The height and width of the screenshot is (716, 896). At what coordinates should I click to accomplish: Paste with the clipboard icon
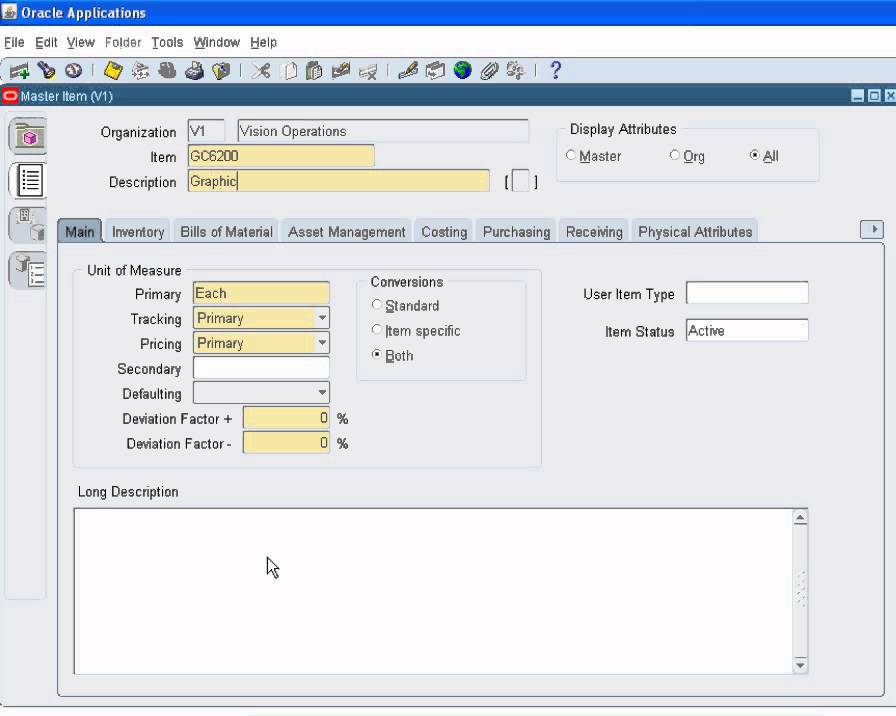[314, 71]
